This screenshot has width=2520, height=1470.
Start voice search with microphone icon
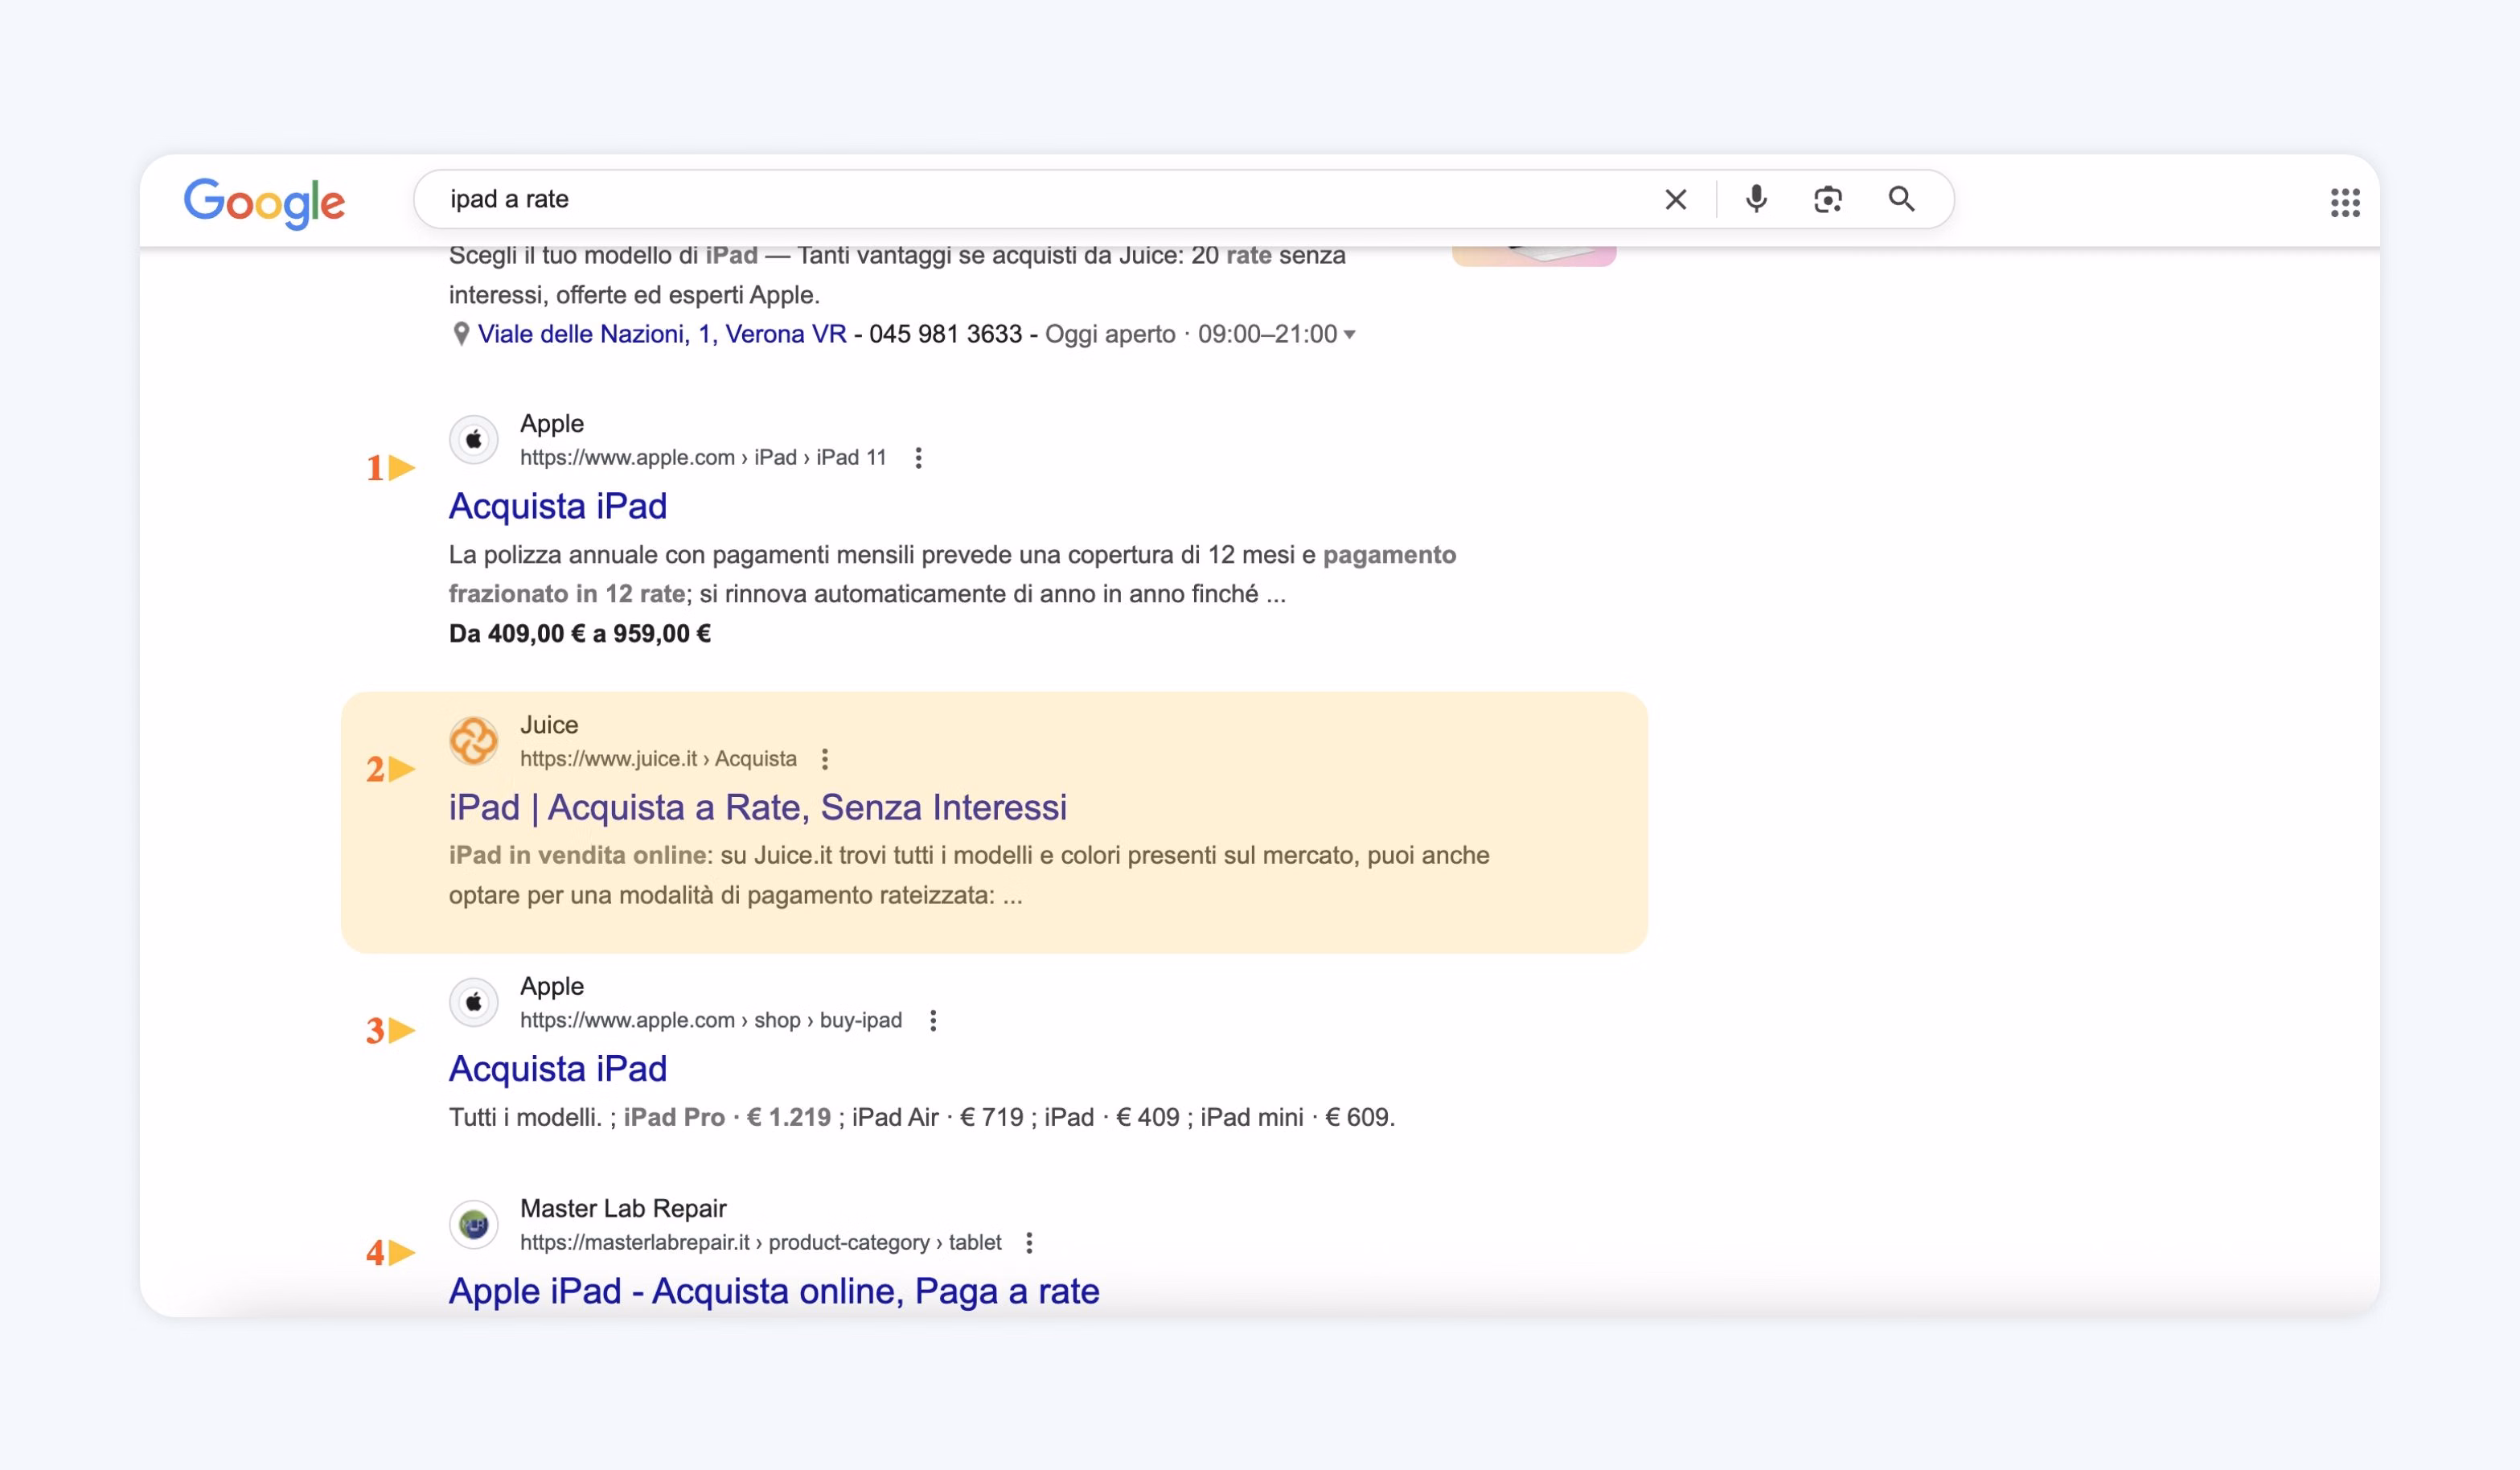pyautogui.click(x=1756, y=199)
